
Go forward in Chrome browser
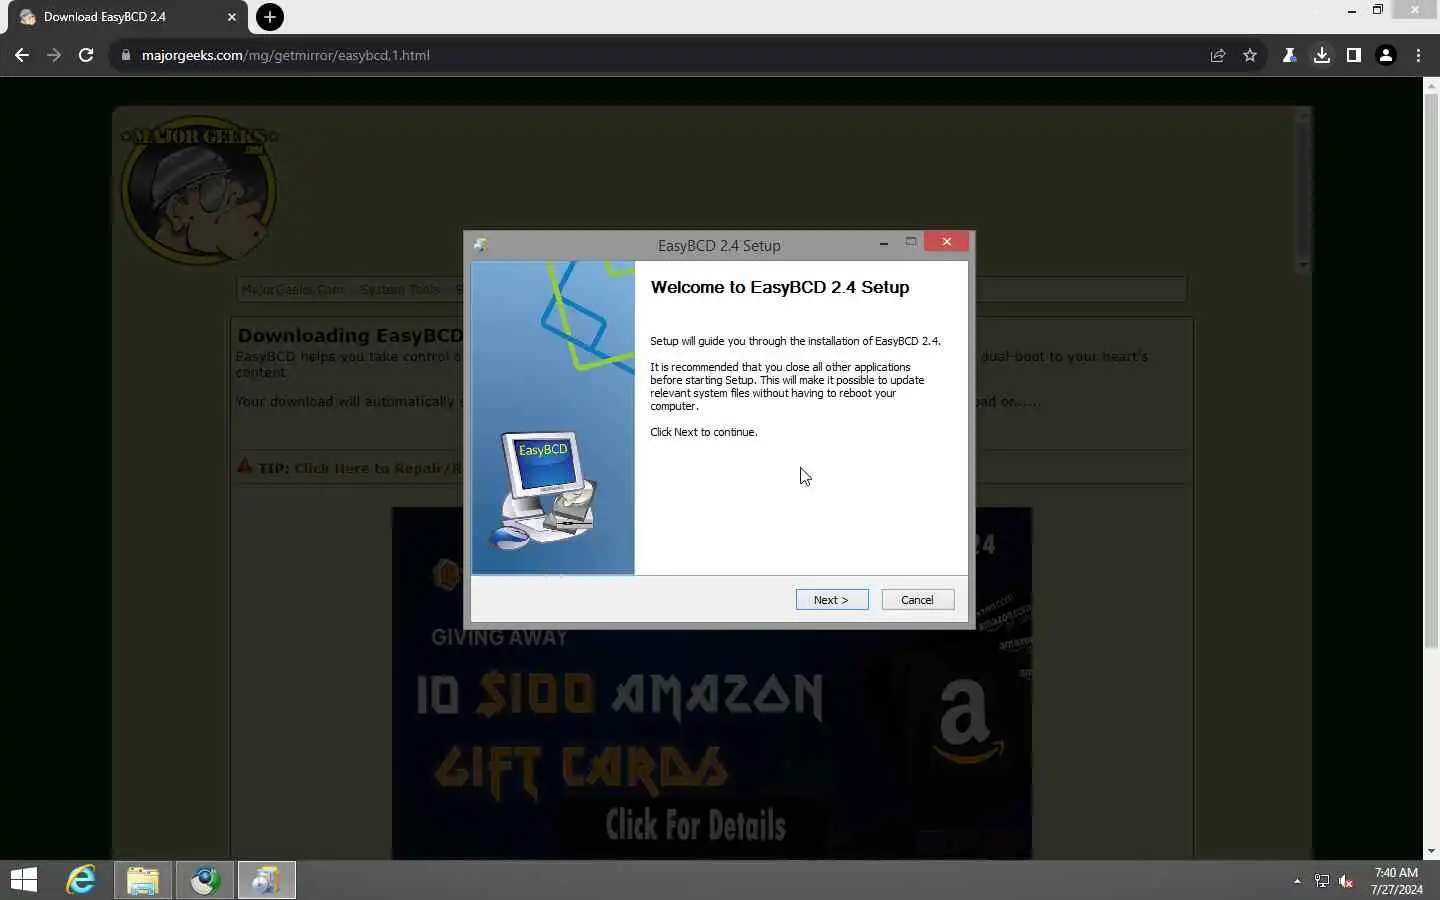pos(54,55)
